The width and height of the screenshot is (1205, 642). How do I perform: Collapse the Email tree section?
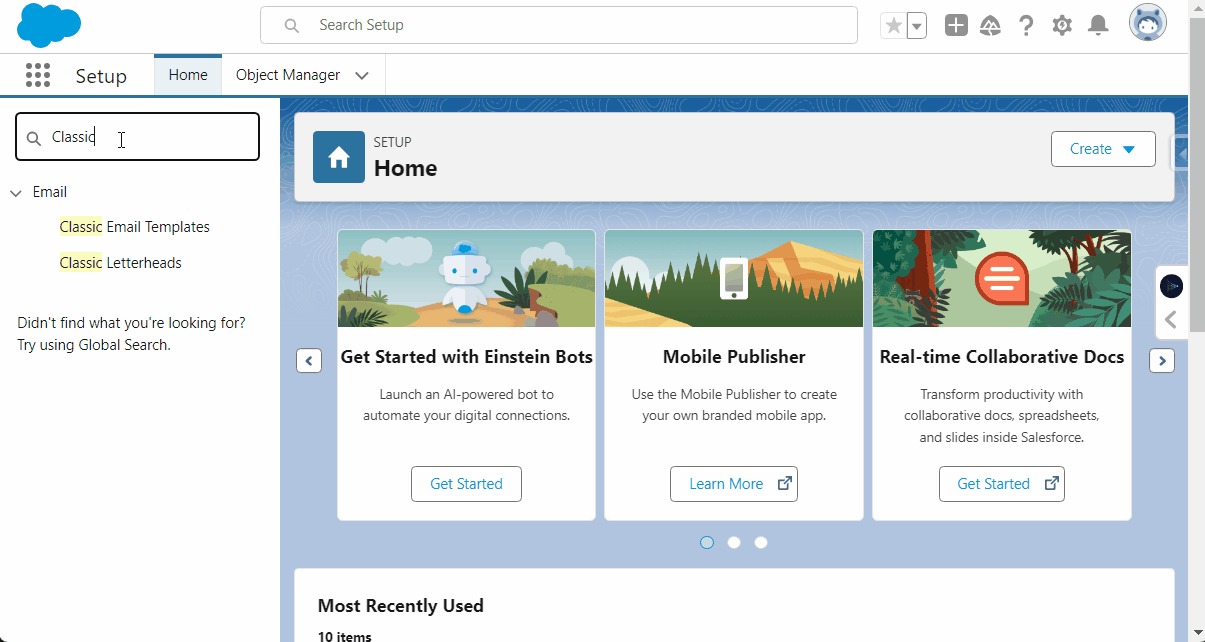point(16,193)
